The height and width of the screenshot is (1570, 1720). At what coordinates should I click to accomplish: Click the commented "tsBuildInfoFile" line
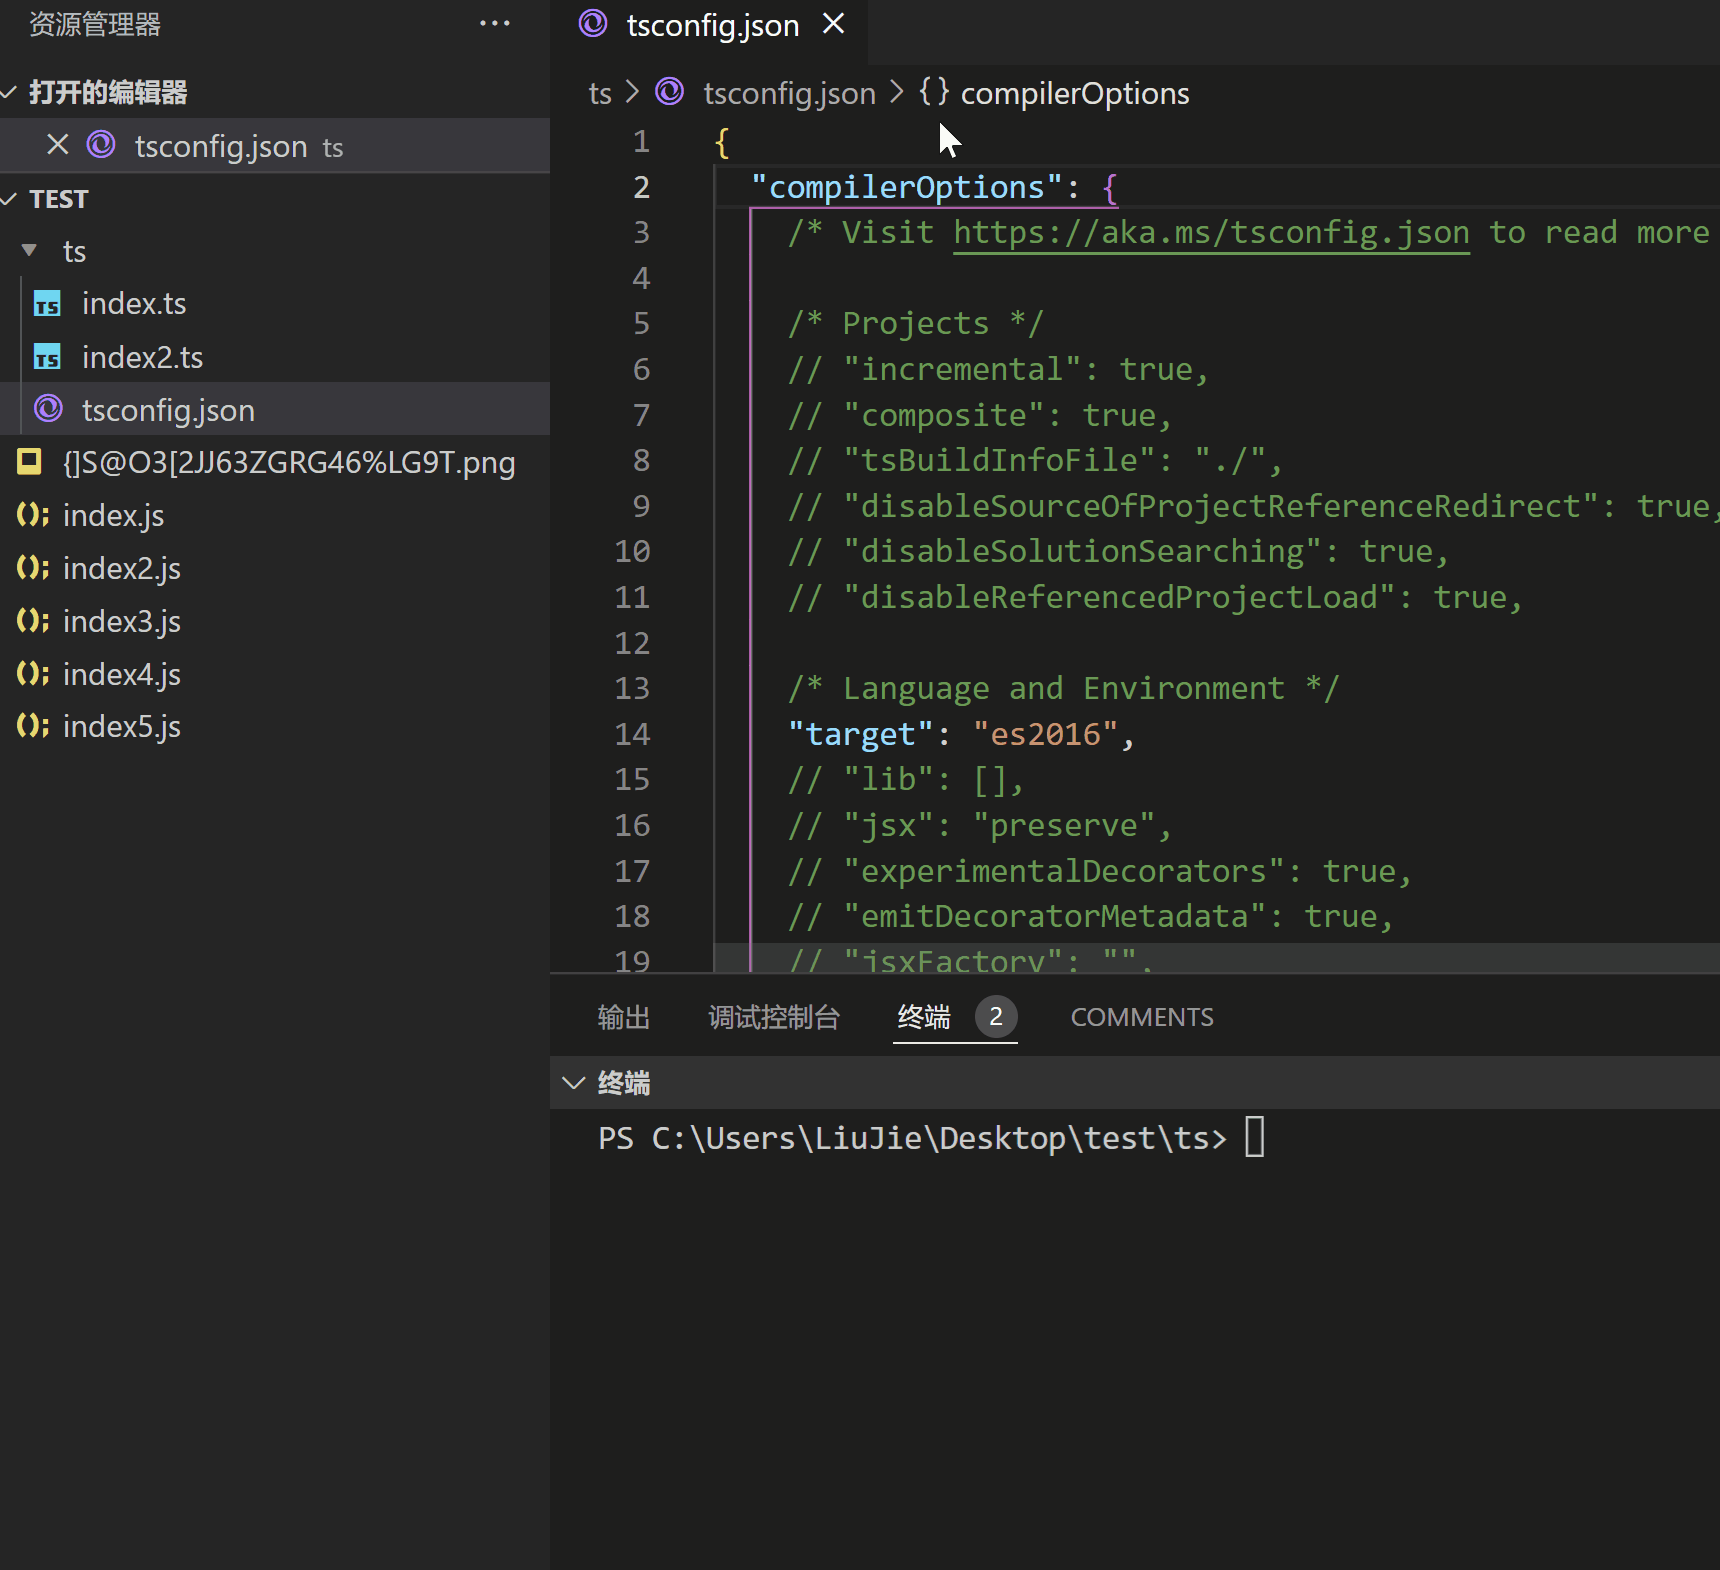(1035, 460)
